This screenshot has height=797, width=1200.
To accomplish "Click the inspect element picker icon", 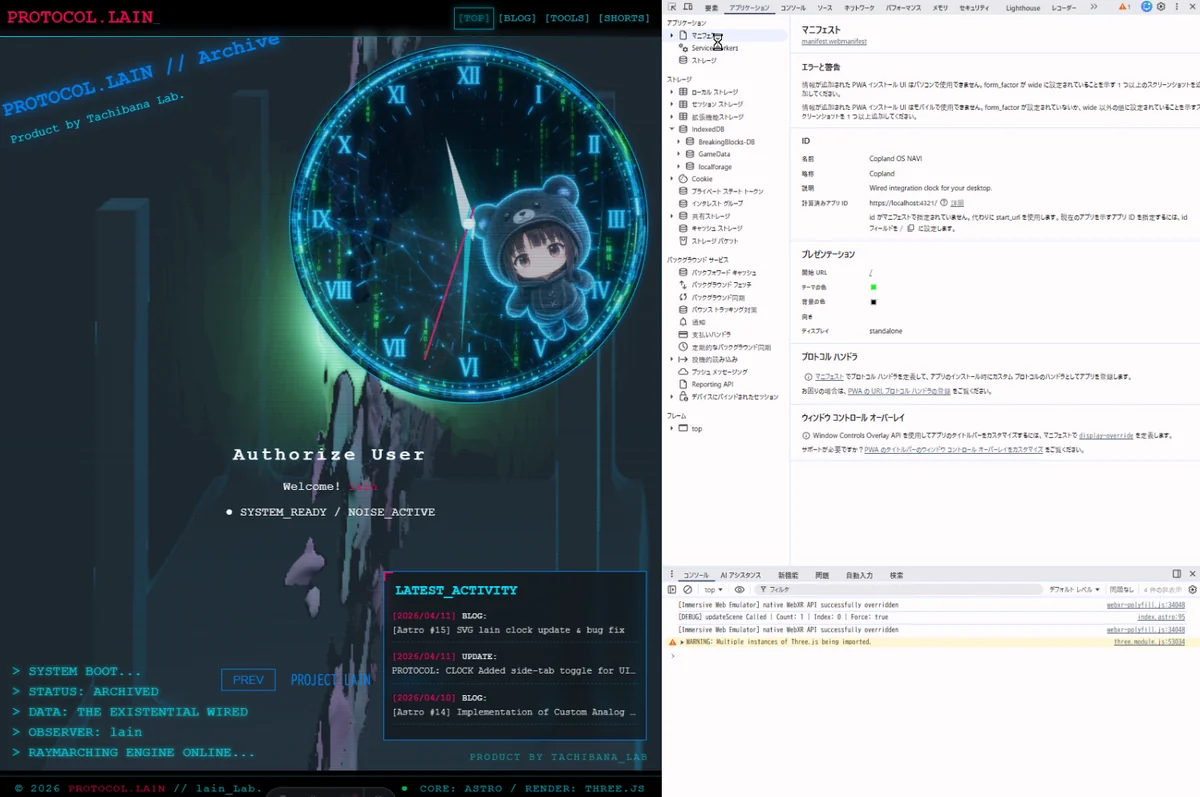I will tap(672, 7).
